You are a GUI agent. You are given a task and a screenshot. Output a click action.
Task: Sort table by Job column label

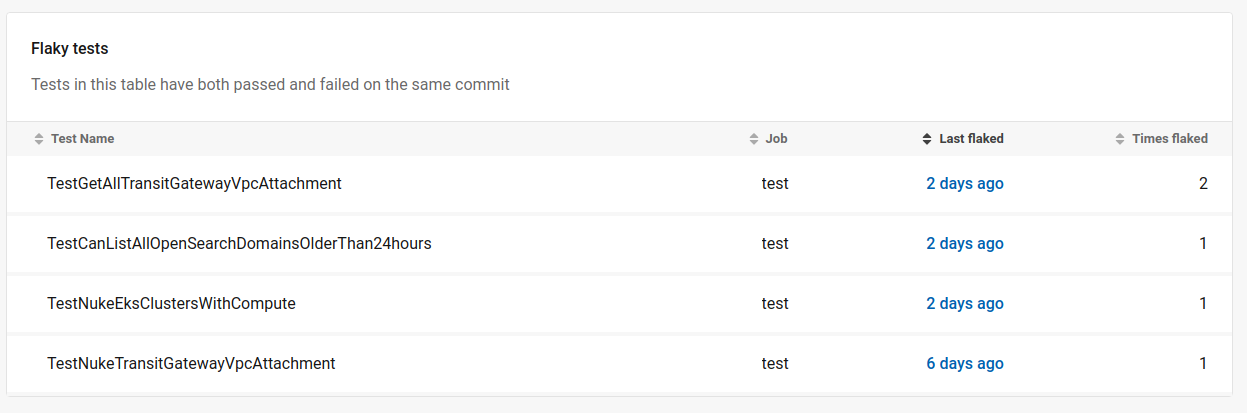point(776,139)
